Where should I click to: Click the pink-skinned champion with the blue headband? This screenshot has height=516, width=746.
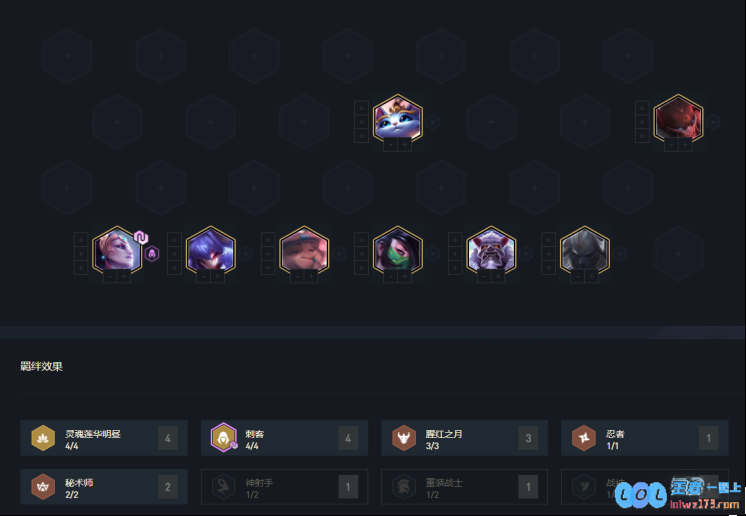pos(304,250)
